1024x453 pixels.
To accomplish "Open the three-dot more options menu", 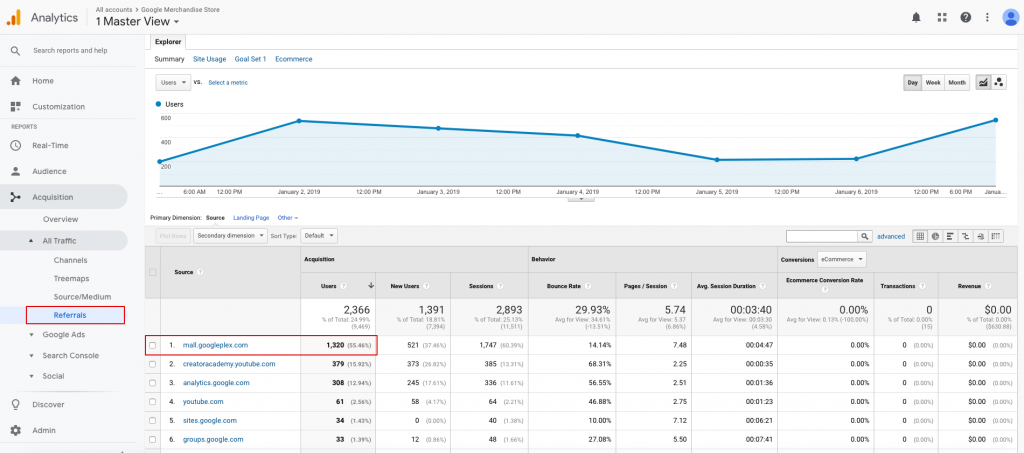I will pos(987,18).
